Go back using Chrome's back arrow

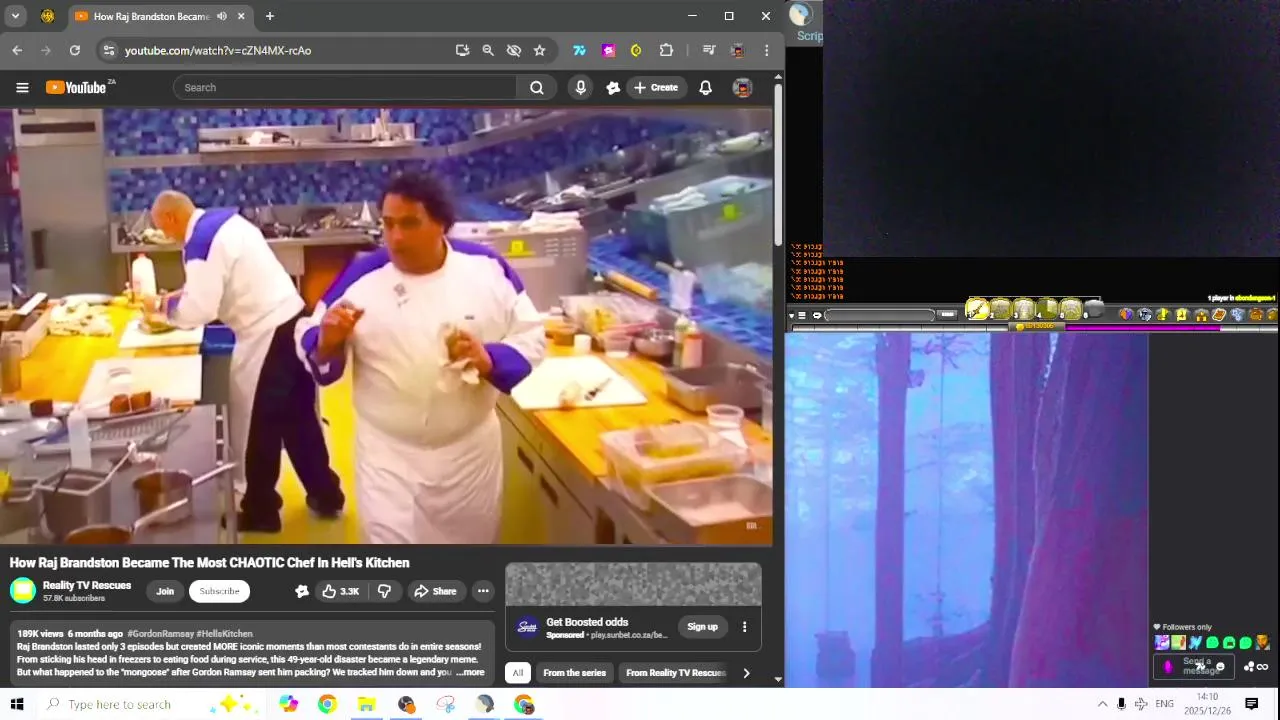(x=17, y=50)
